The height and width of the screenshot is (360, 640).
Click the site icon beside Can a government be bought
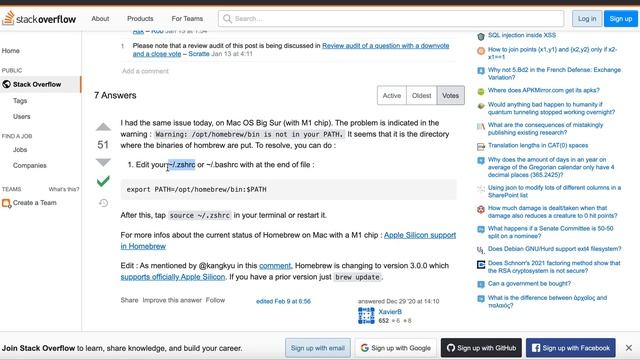pyautogui.click(x=481, y=284)
